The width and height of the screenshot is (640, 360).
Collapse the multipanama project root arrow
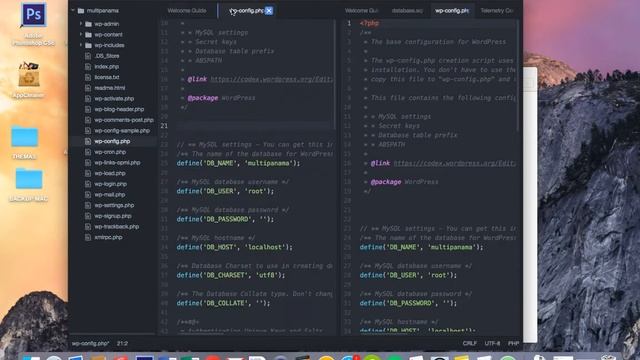pos(73,11)
